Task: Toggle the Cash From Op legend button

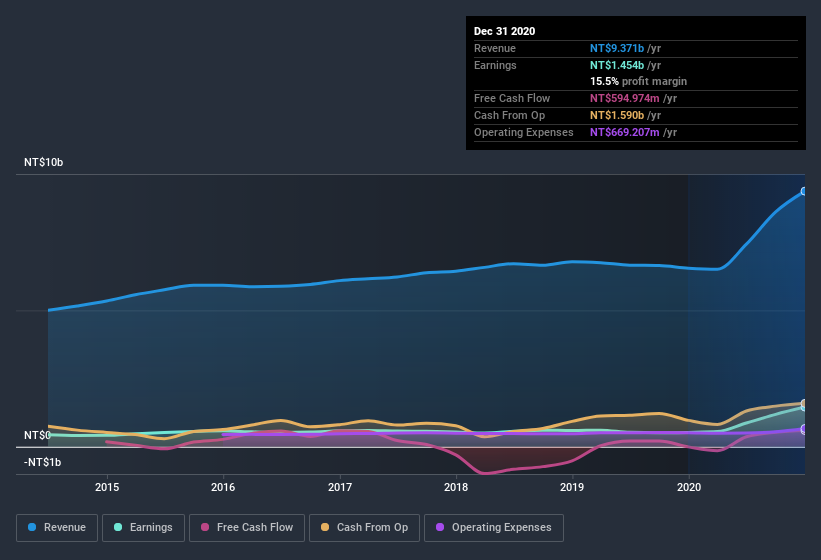Action: 364,528
